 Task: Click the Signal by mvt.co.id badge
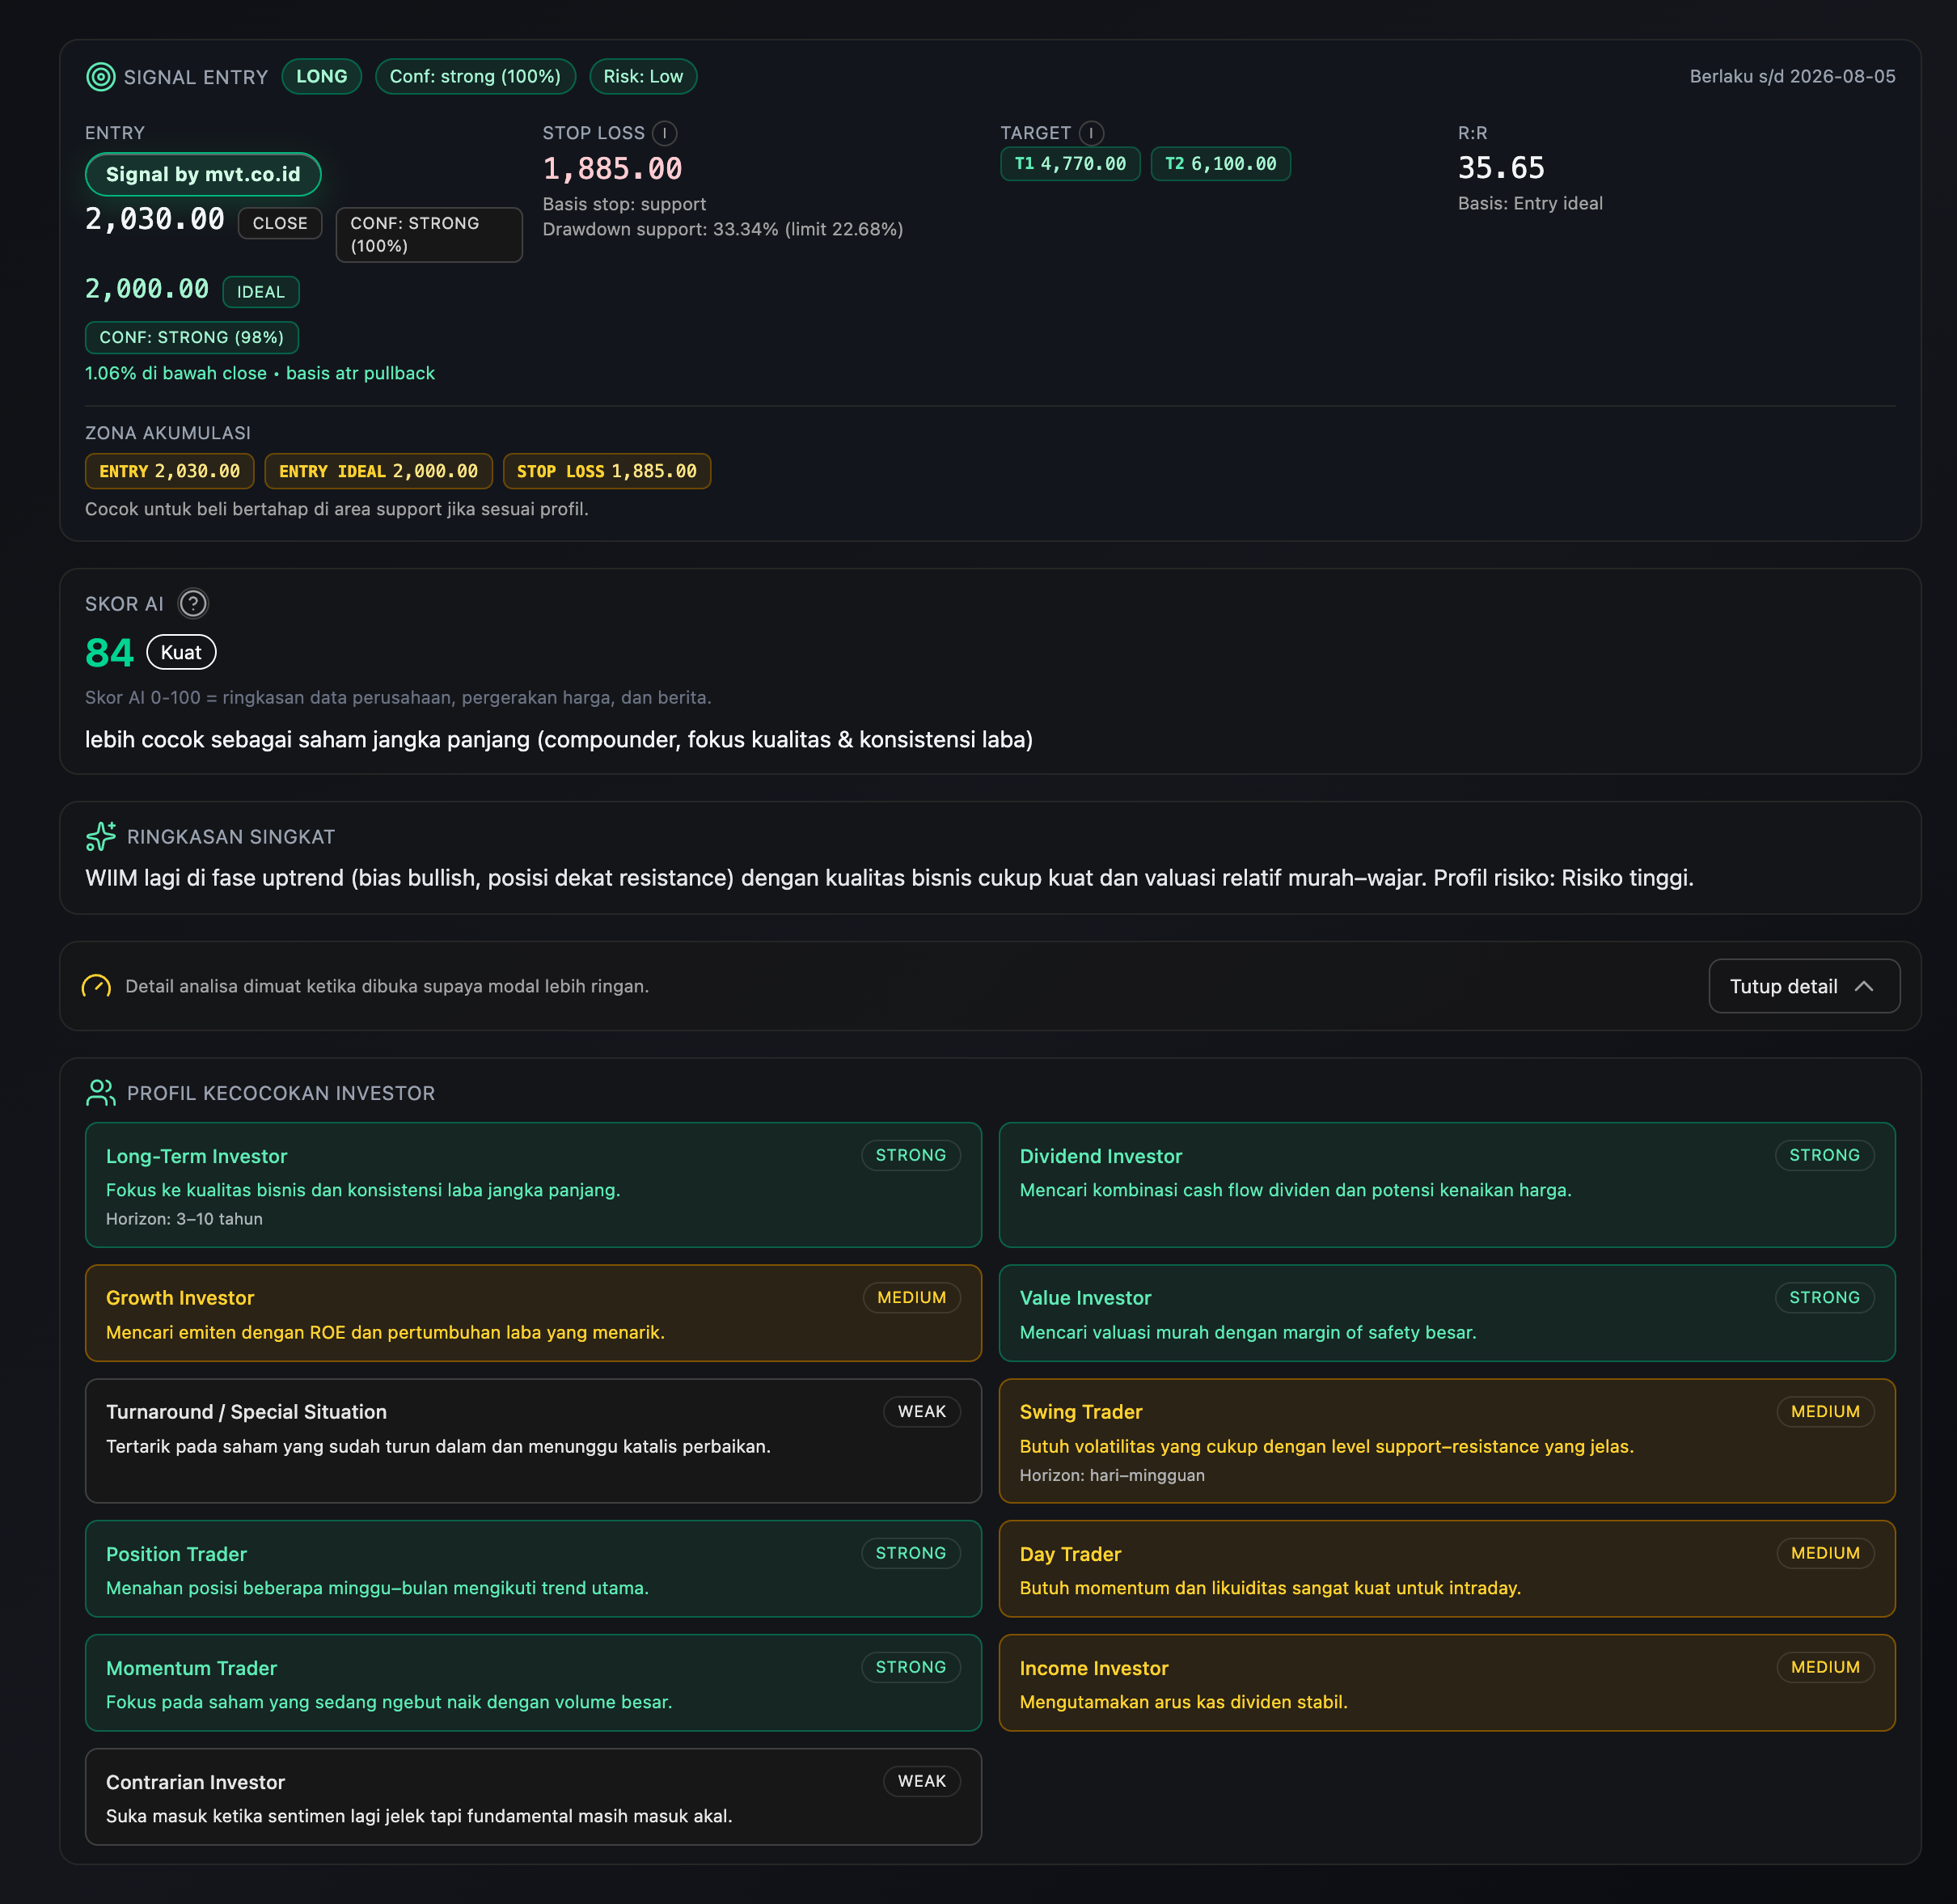(x=203, y=174)
